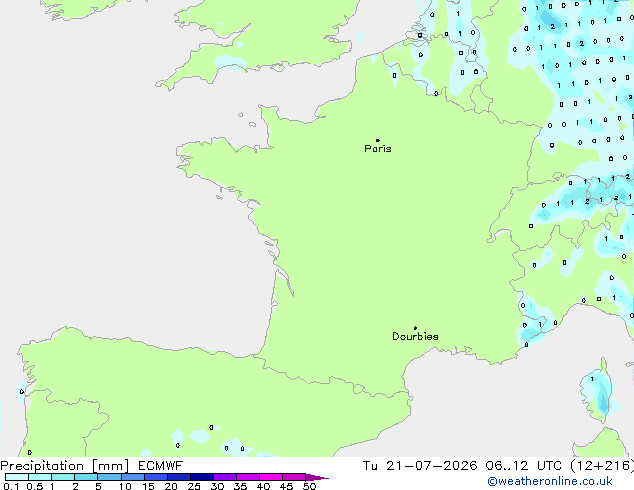This screenshot has width=634, height=490.
Task: Click the Dourbies city label
Action: [x=415, y=336]
